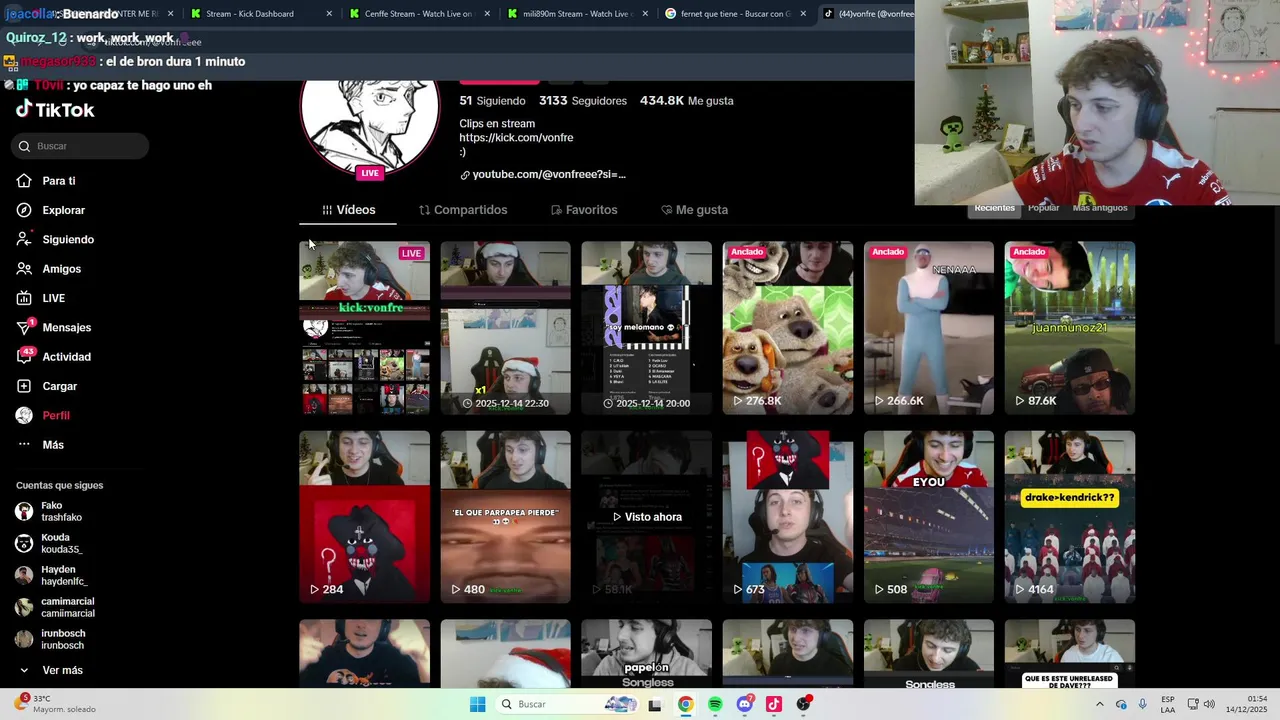
Task: Open Kouda kouda35_ followed account
Action: [x=49, y=544]
